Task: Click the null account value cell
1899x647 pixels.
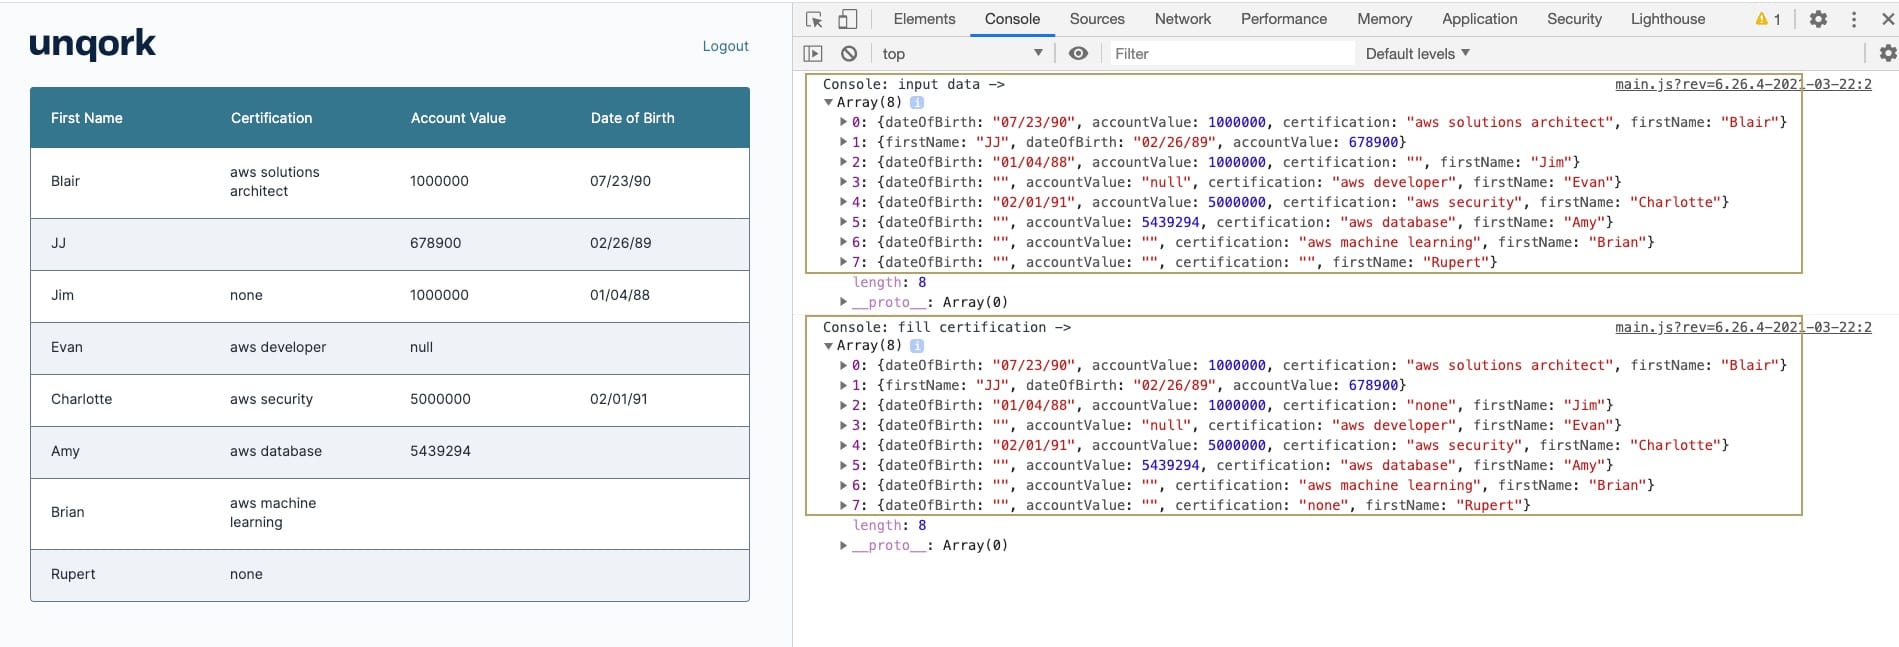Action: pos(421,347)
